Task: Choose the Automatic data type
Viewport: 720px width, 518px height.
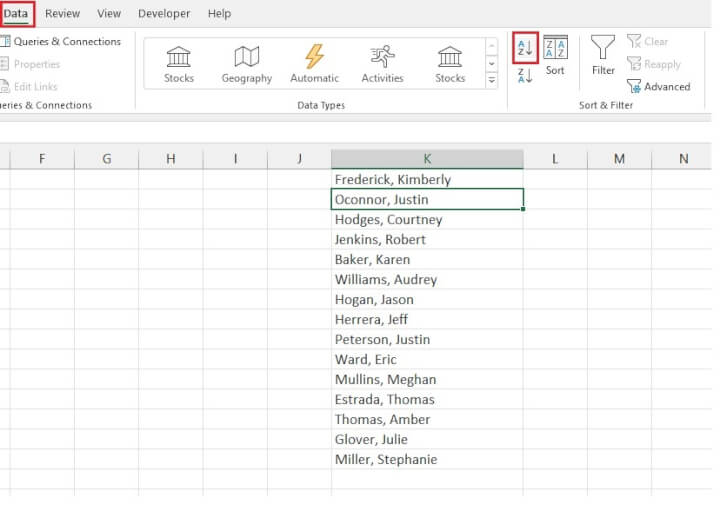Action: click(x=314, y=63)
